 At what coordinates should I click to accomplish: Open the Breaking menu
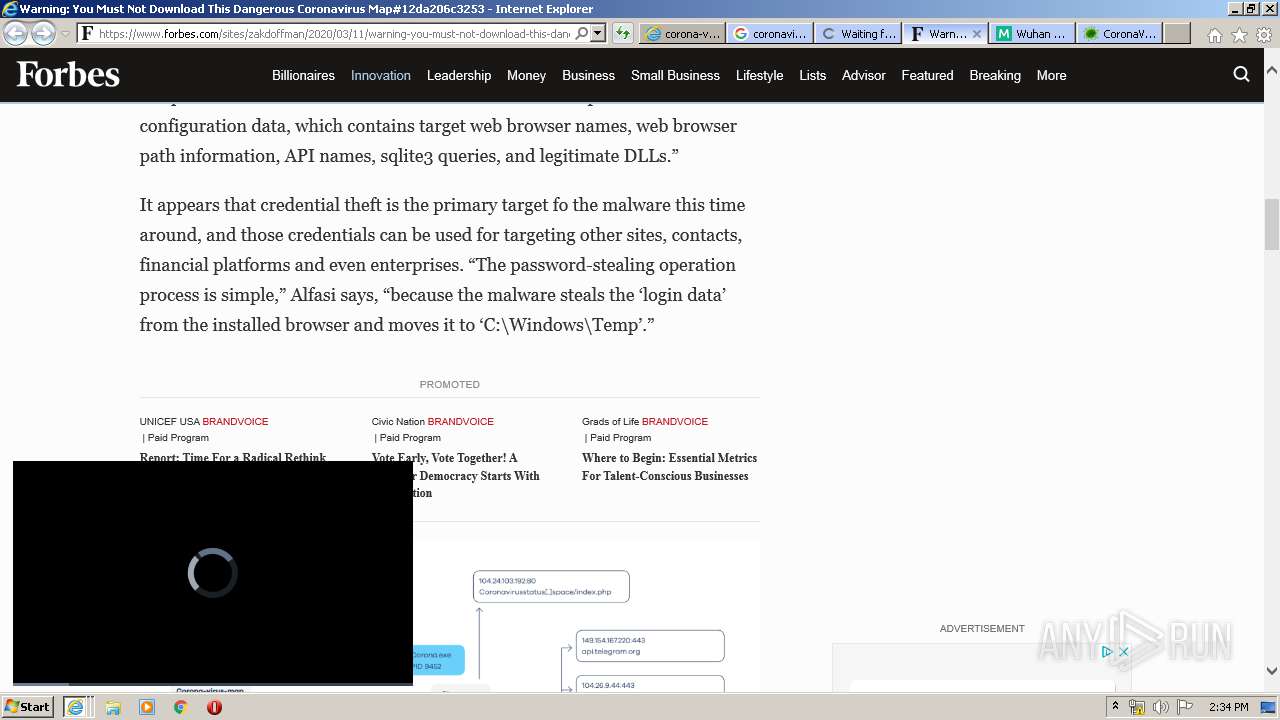(995, 75)
